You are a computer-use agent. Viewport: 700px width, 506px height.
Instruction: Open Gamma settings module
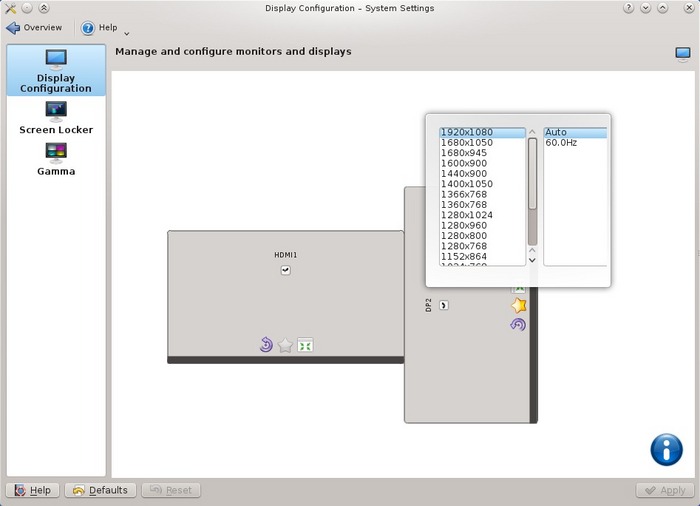tap(56, 159)
